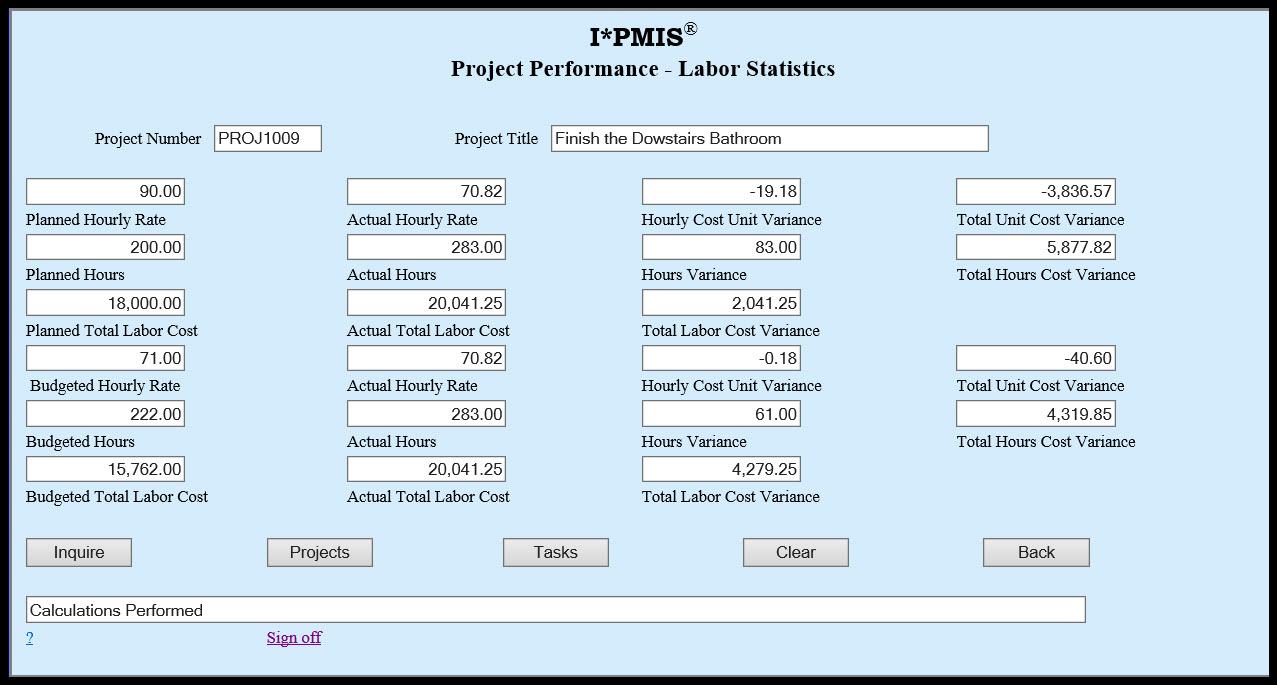The height and width of the screenshot is (685, 1277).
Task: Select the Planned Hours field showing 200.00
Action: click(x=105, y=247)
